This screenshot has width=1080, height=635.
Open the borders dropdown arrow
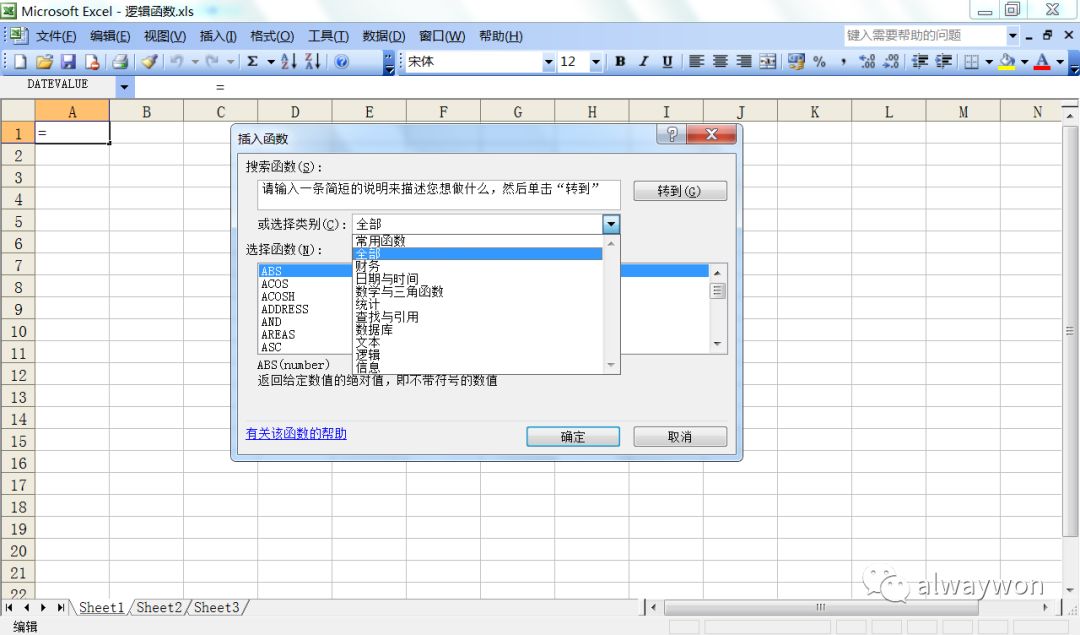click(989, 62)
